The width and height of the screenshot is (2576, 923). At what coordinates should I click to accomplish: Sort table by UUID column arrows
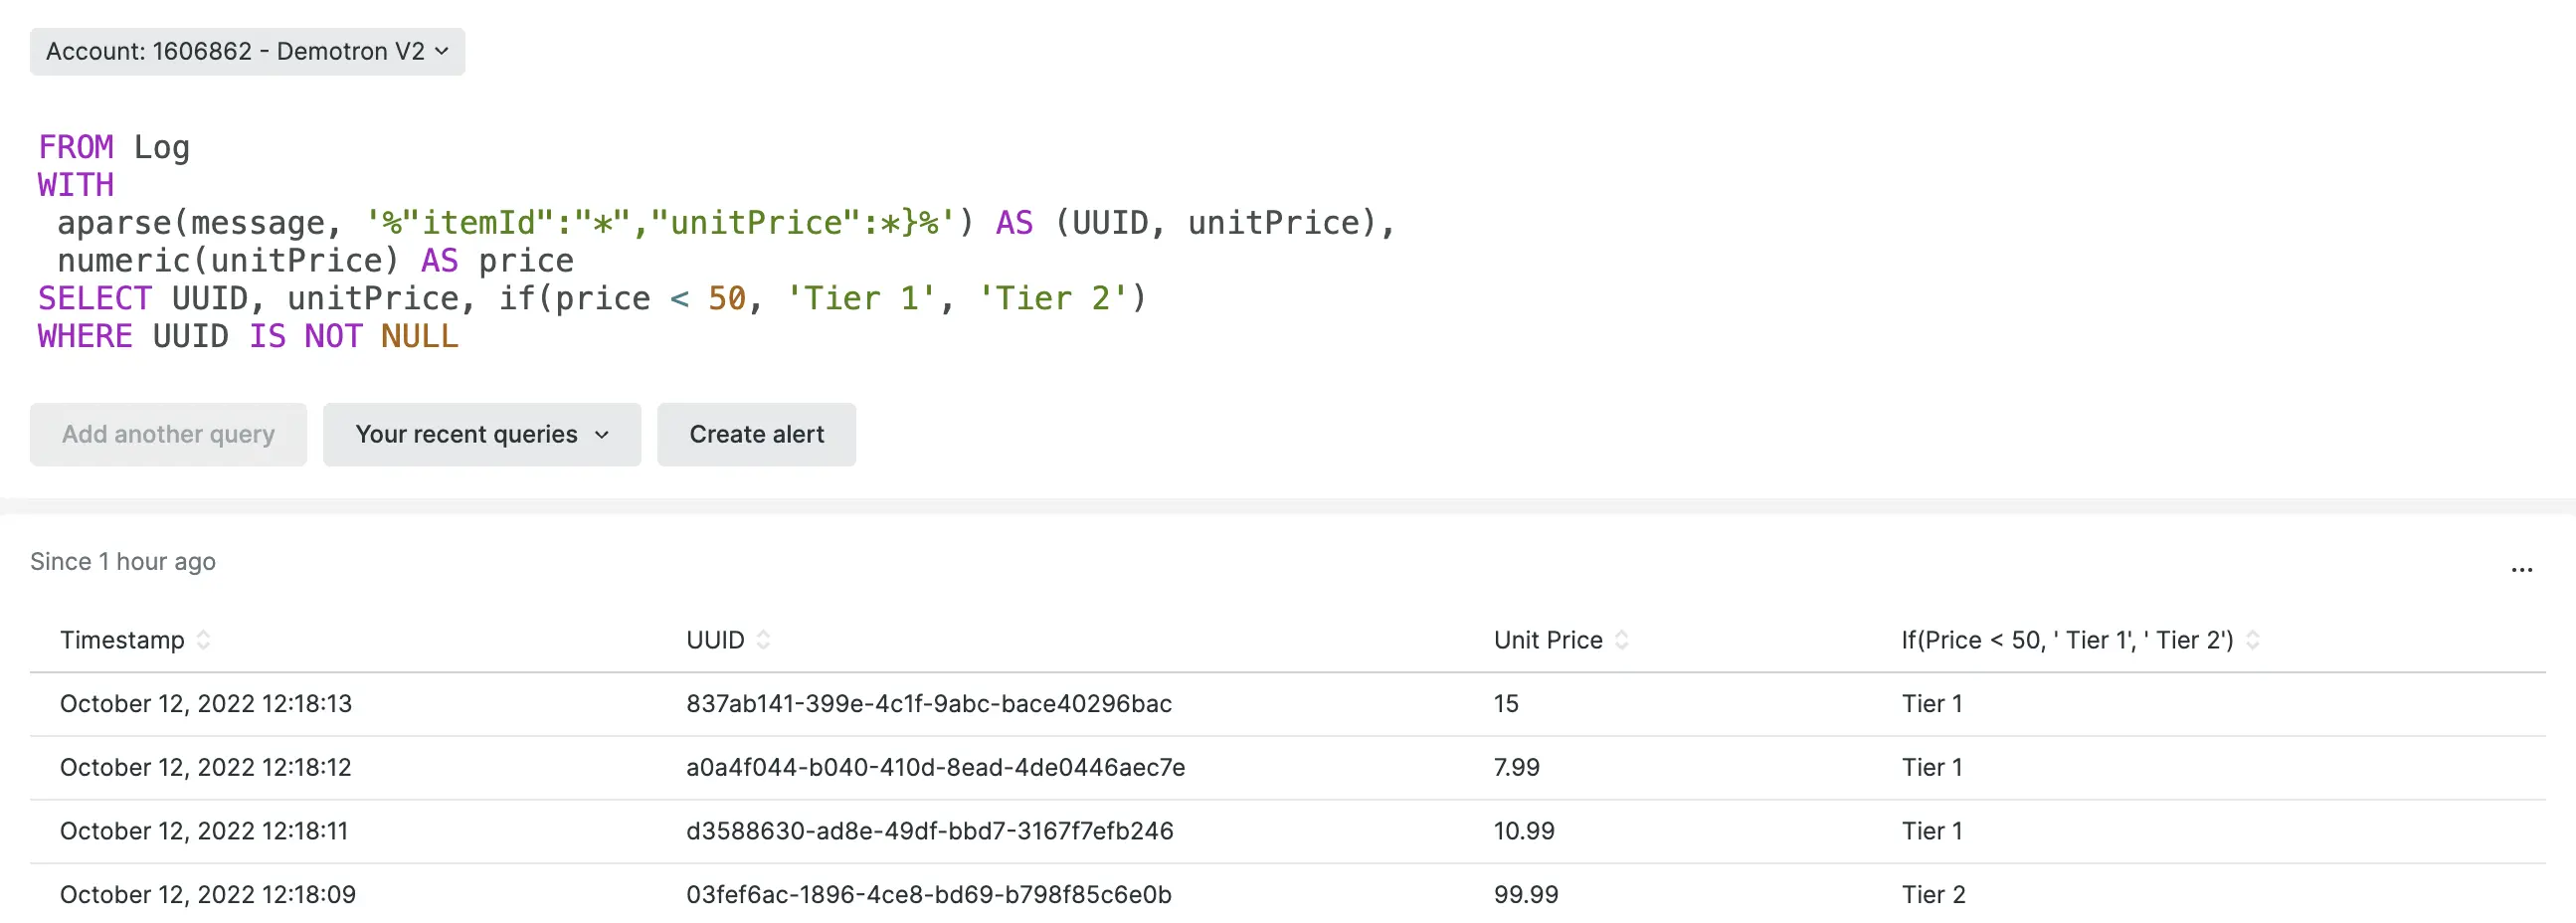[764, 640]
